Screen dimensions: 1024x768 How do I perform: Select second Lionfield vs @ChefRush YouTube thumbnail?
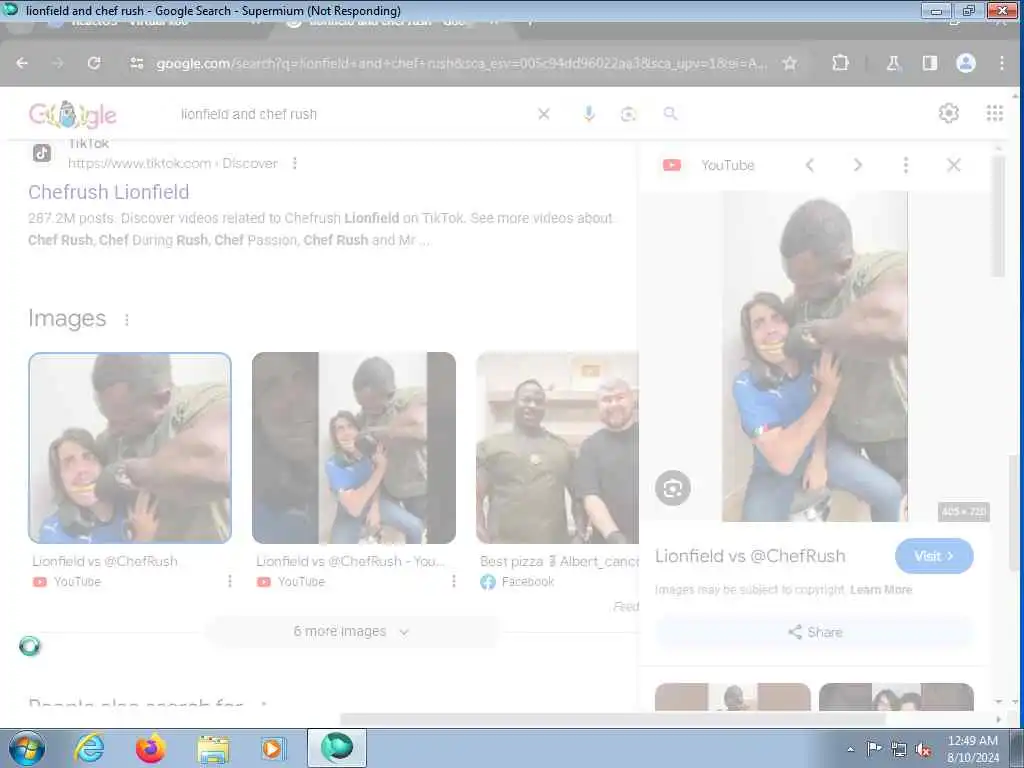tap(354, 448)
